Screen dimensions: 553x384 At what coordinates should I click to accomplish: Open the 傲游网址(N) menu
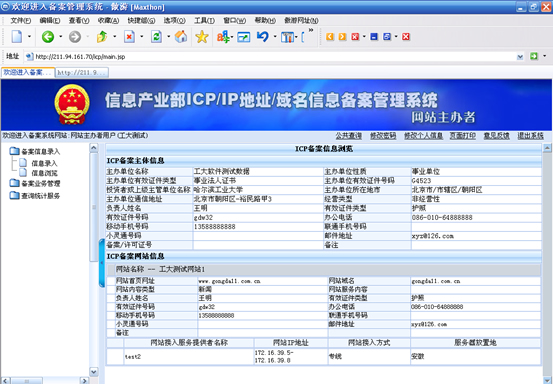[301, 20]
